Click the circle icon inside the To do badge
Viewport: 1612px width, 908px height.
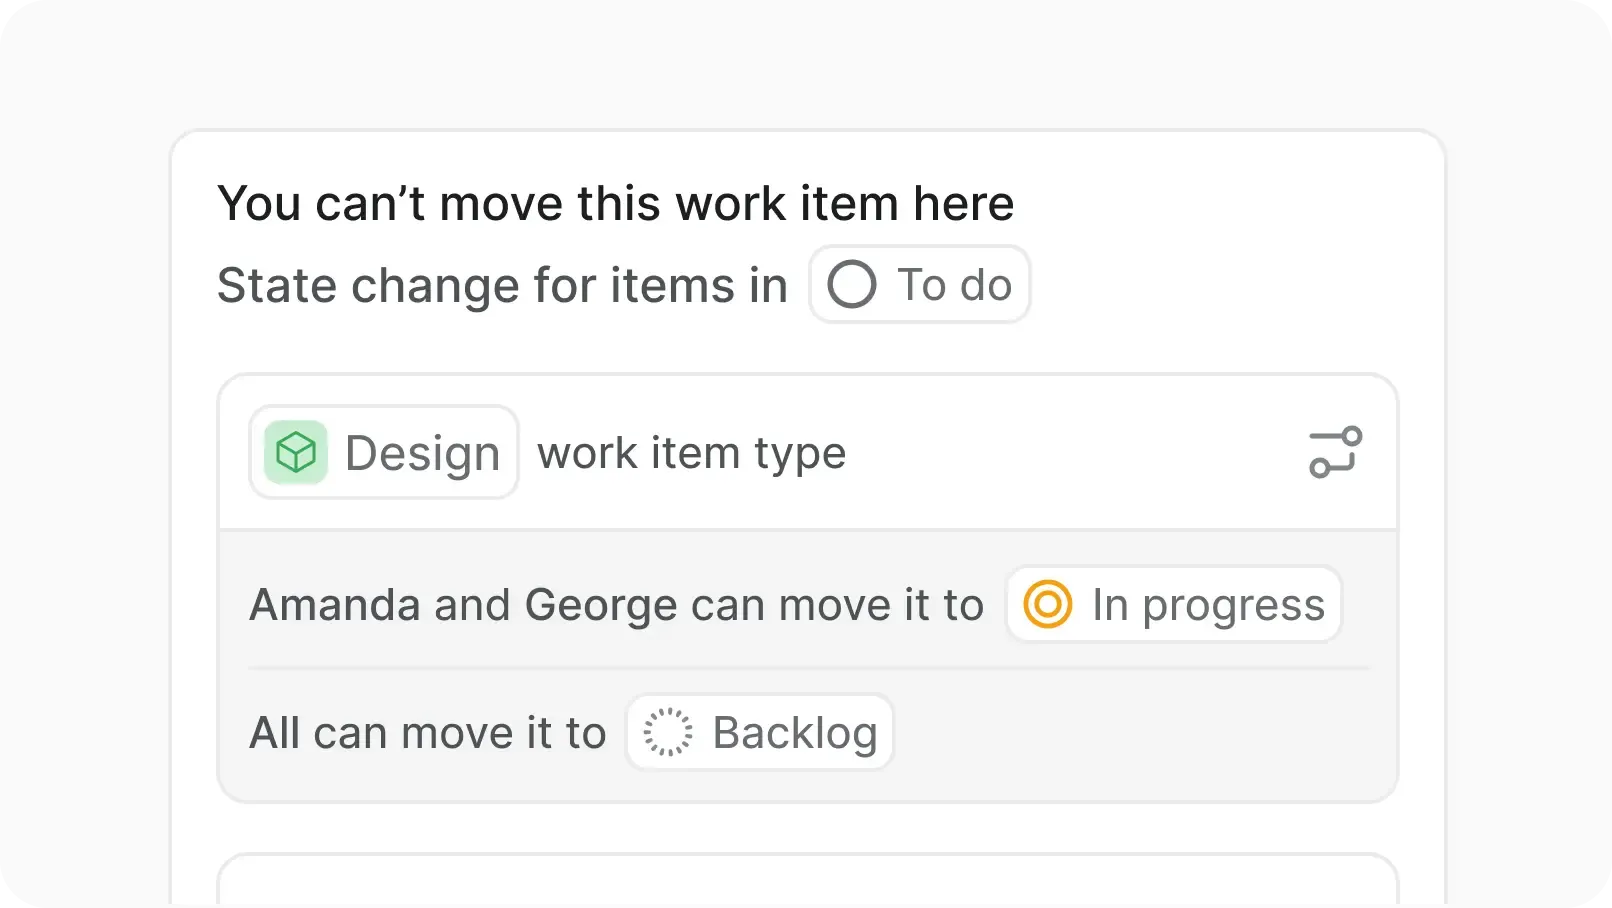tap(850, 284)
